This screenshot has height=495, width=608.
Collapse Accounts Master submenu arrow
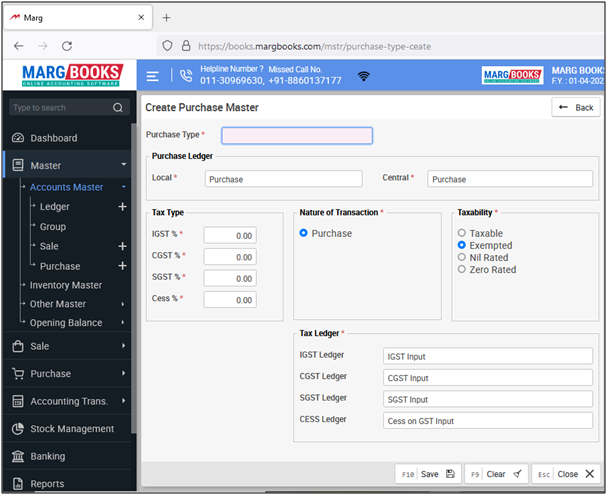tap(124, 187)
